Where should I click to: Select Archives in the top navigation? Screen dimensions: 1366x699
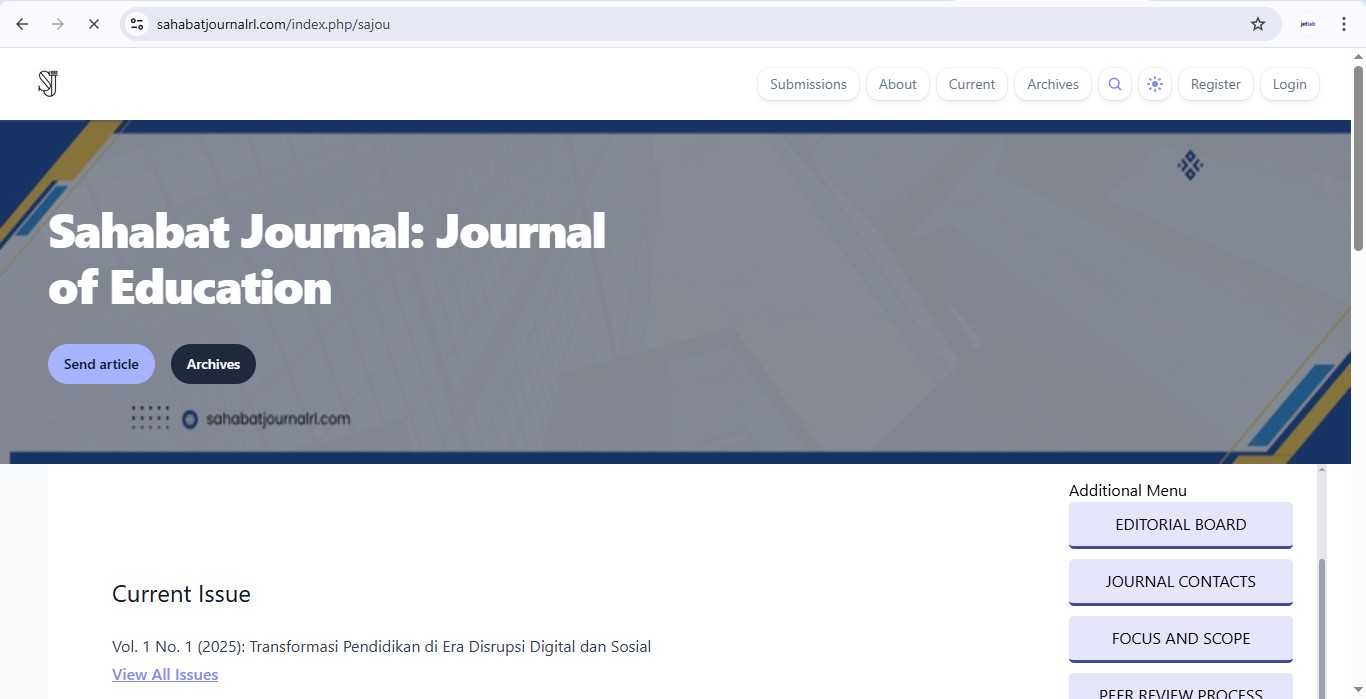(1052, 84)
